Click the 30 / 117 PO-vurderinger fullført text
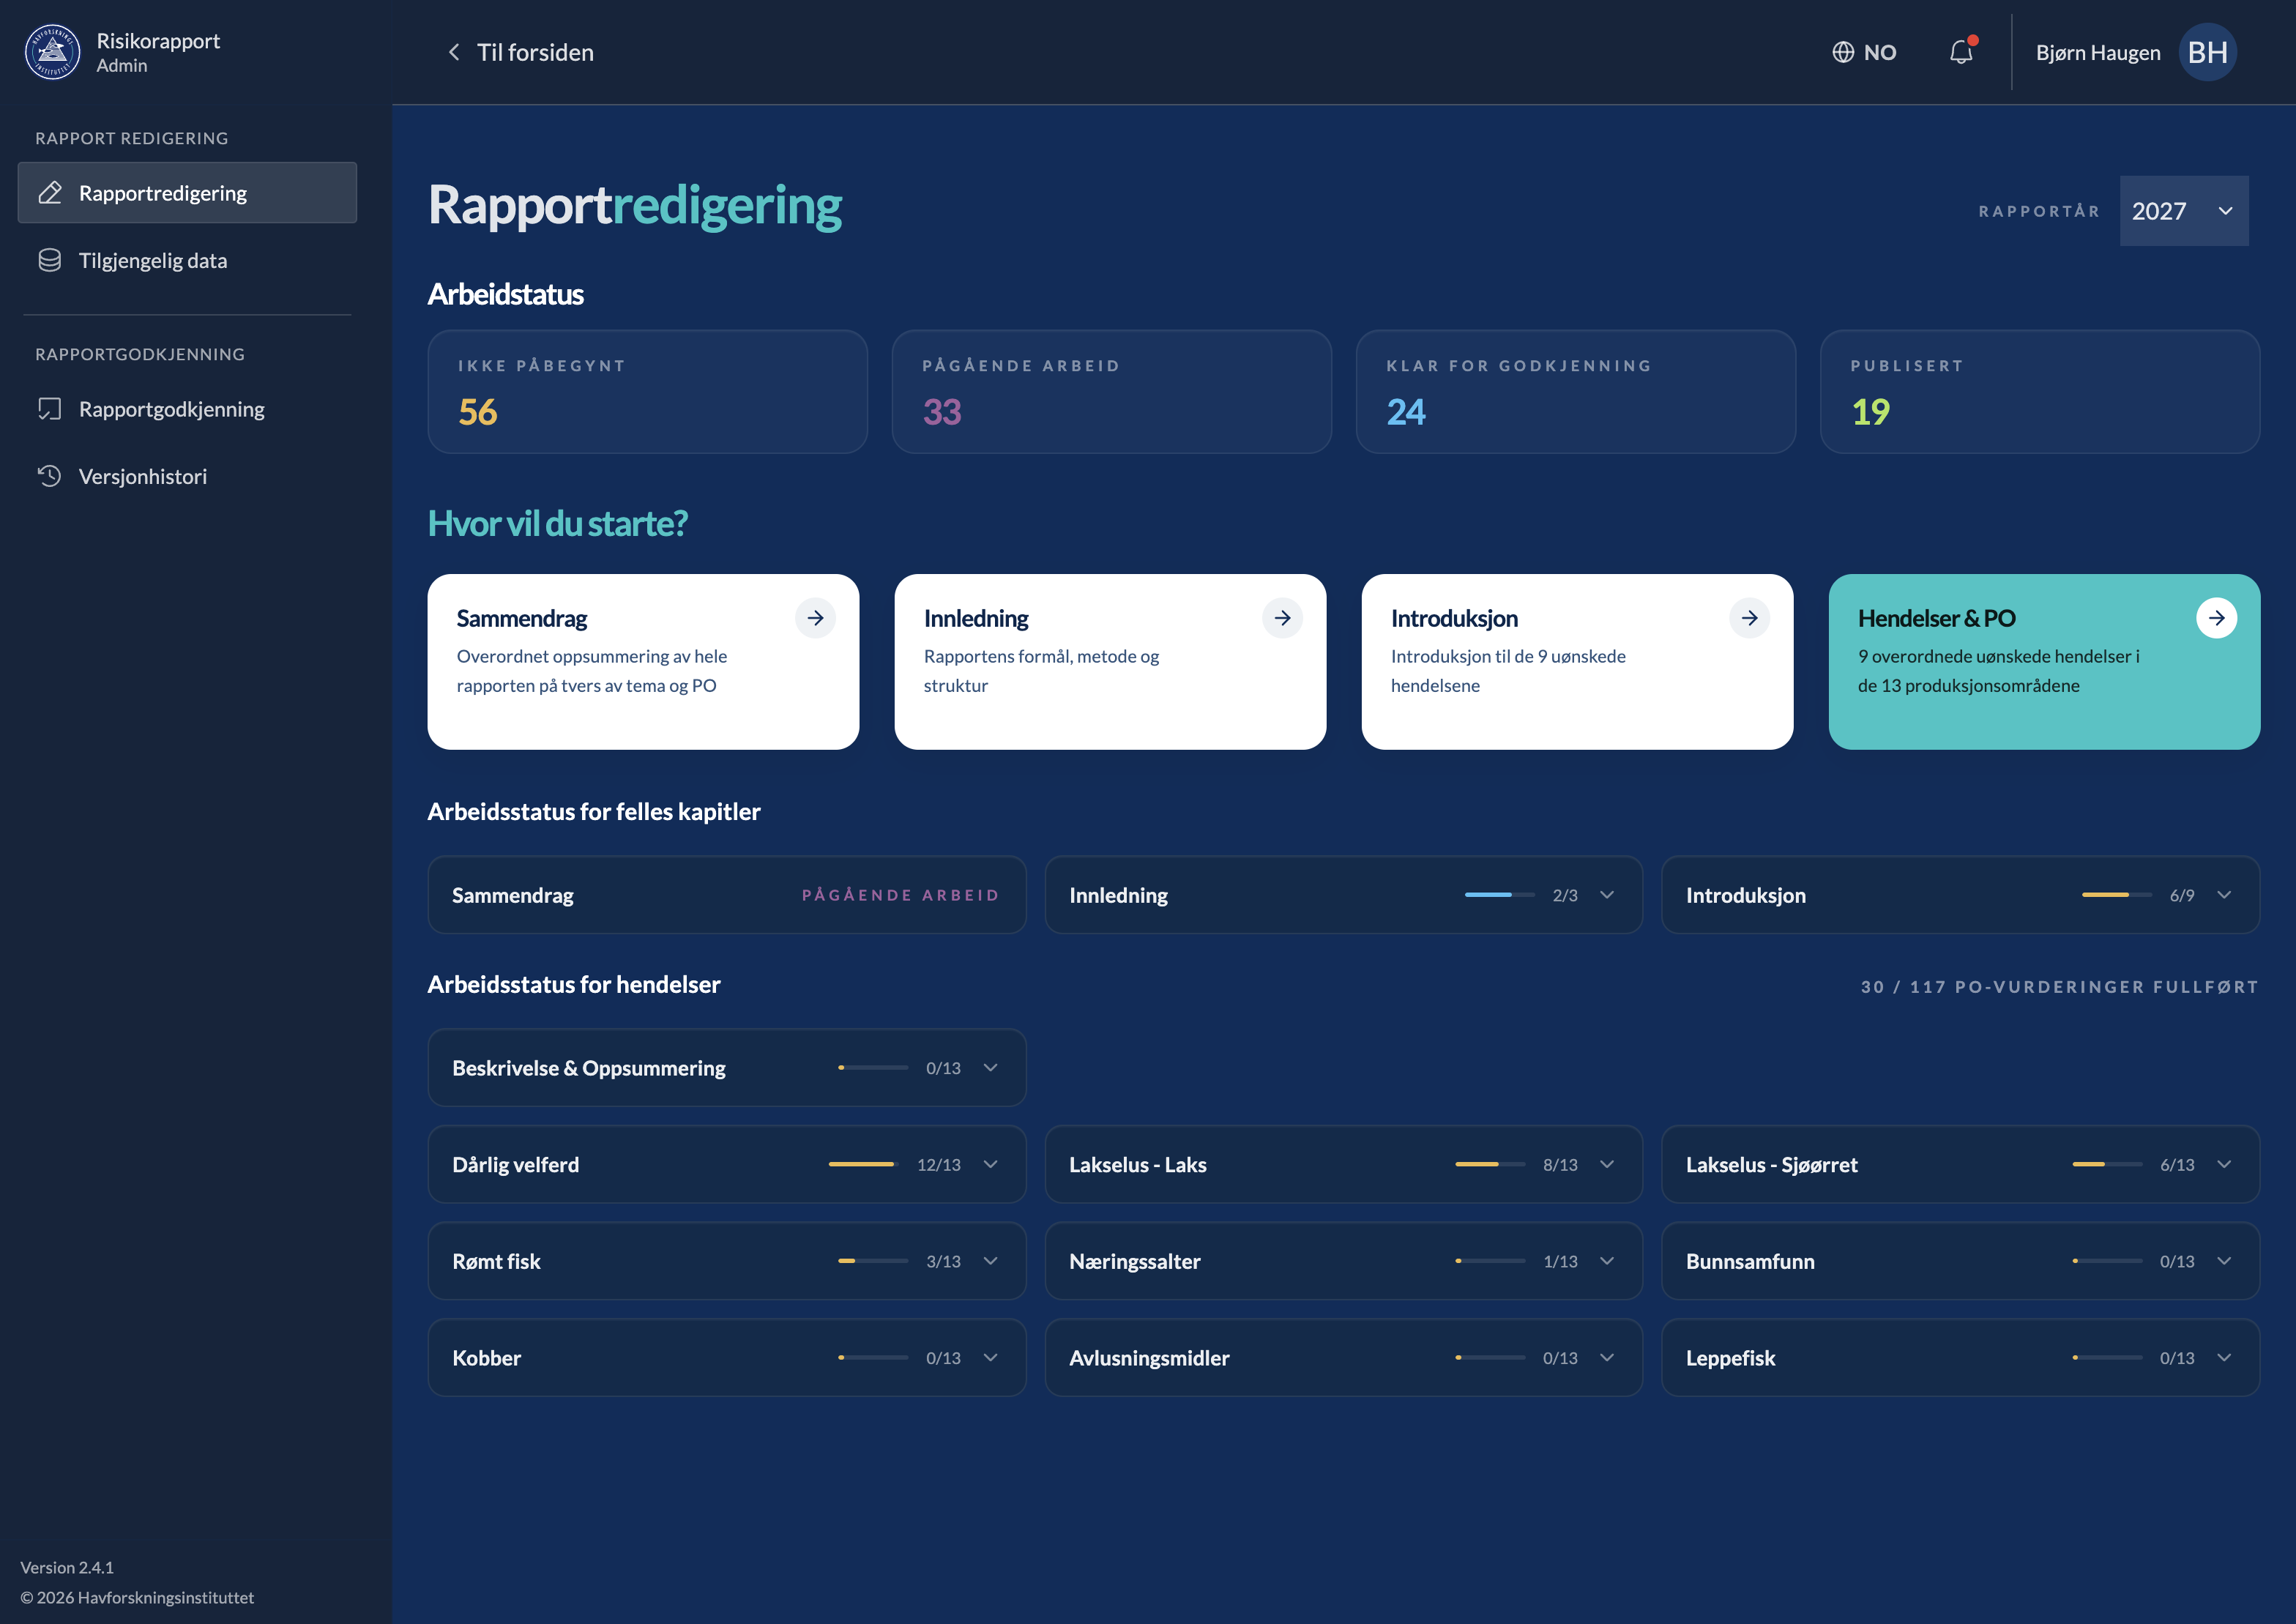Viewport: 2296px width, 1624px height. pyautogui.click(x=2059, y=987)
